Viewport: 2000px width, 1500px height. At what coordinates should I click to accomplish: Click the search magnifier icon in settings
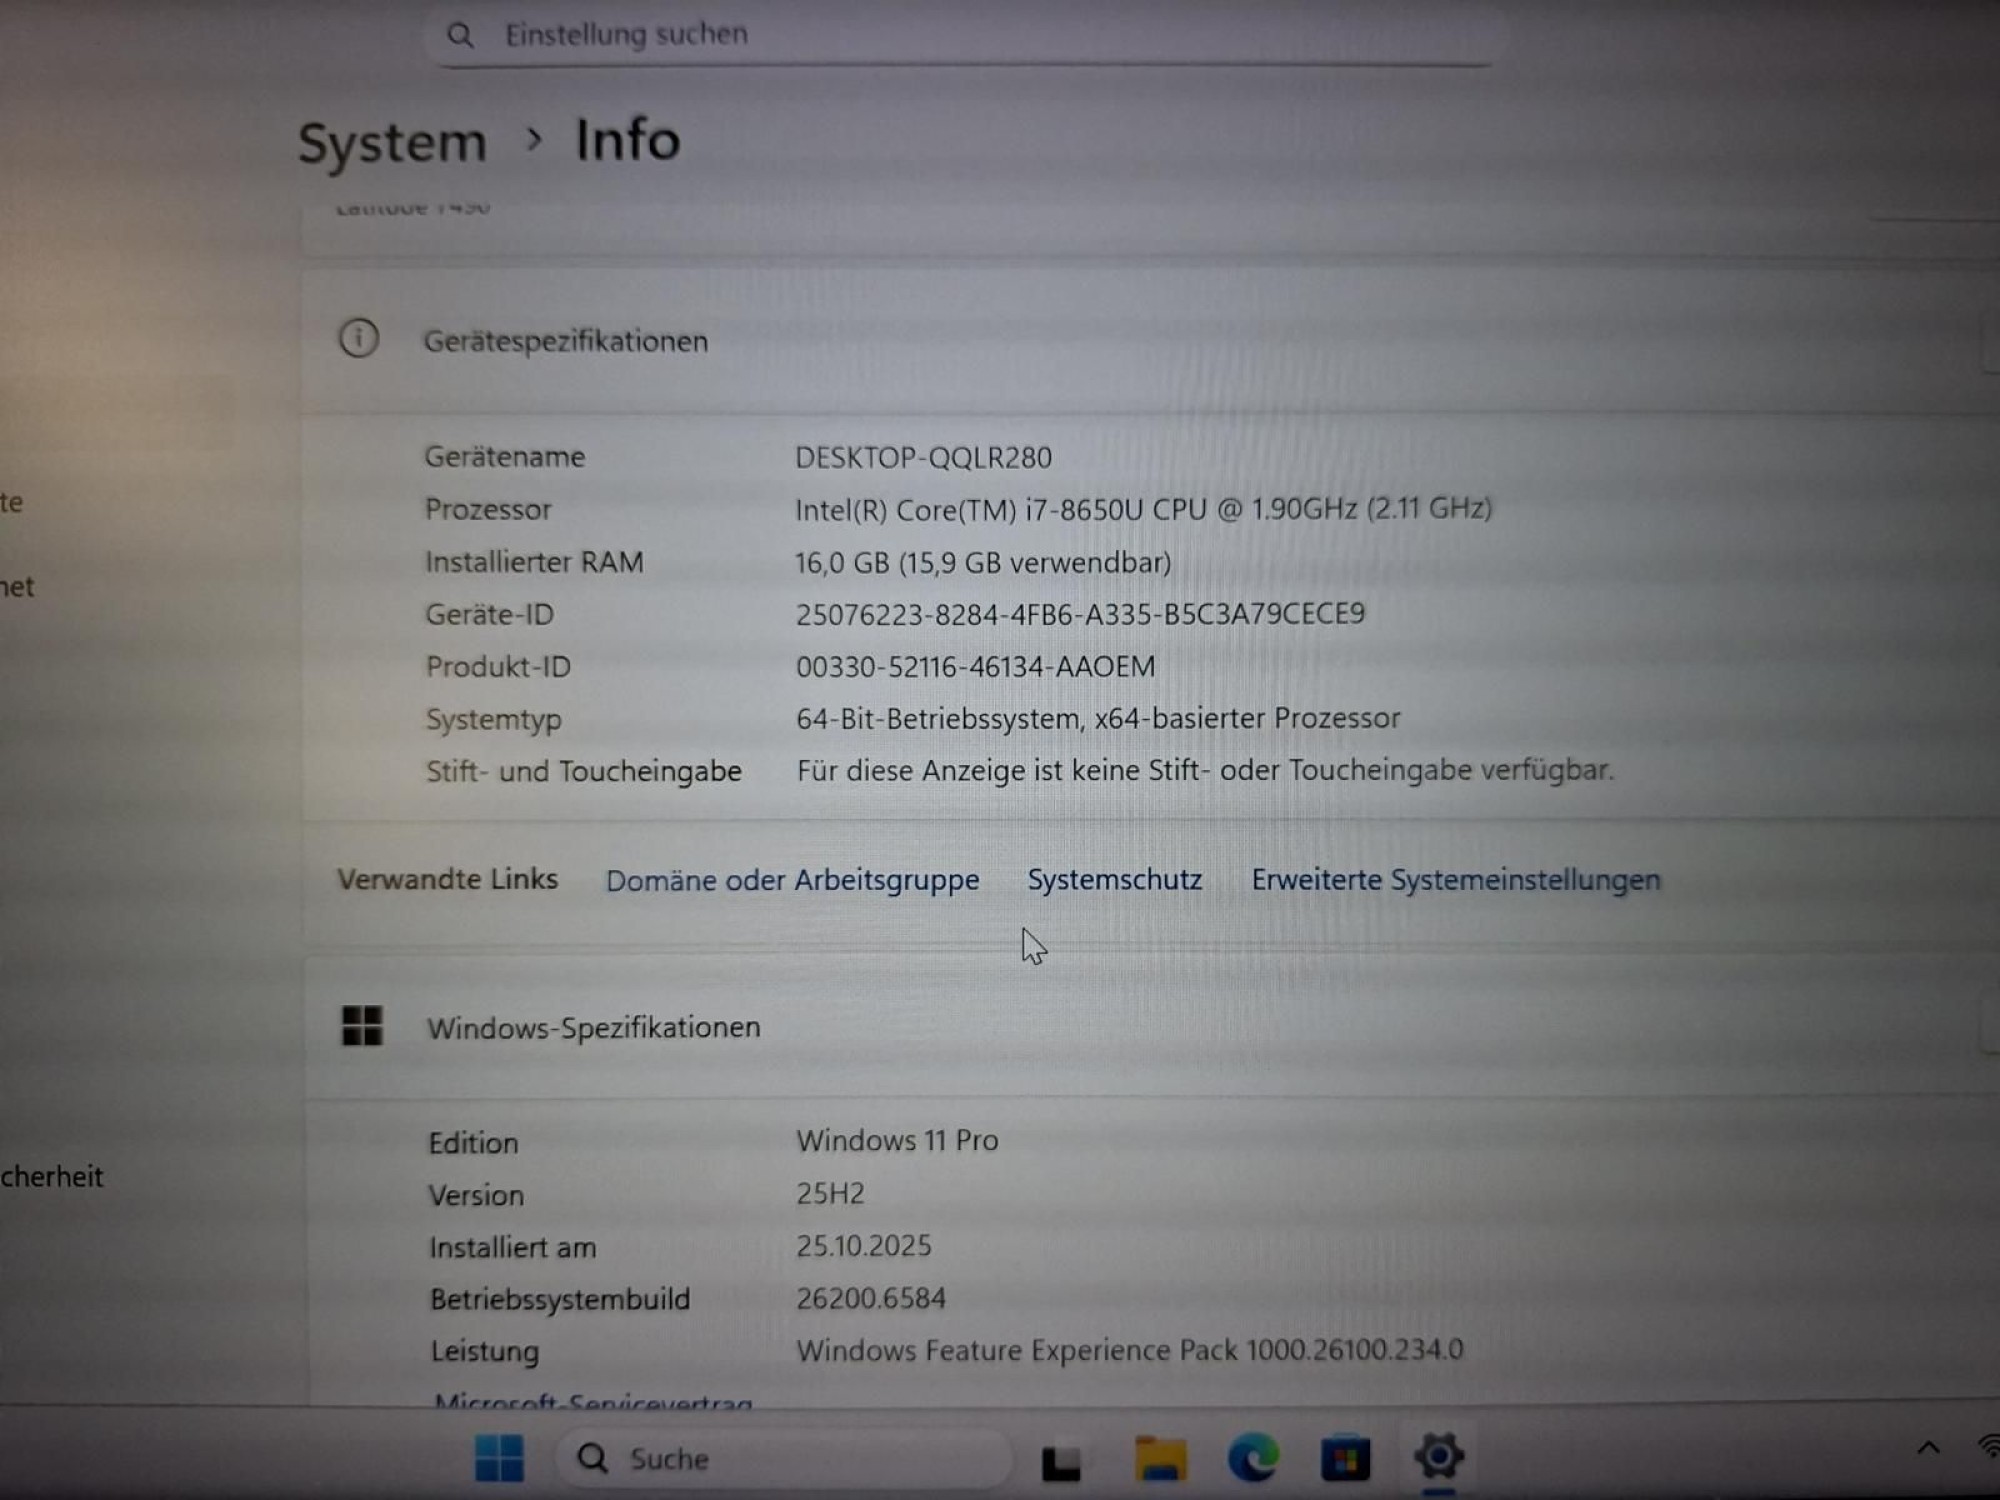tap(460, 36)
